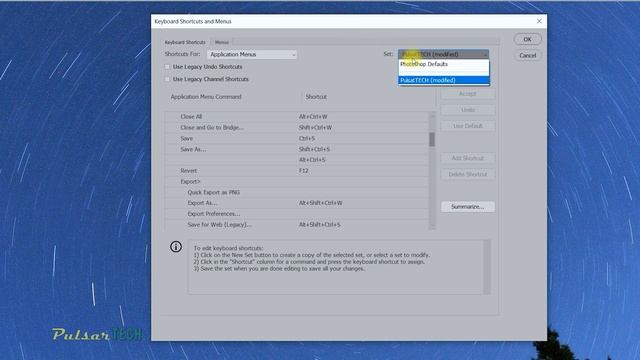Viewport: 640px width, 360px height.
Task: Click the Use Default button
Action: click(x=468, y=126)
